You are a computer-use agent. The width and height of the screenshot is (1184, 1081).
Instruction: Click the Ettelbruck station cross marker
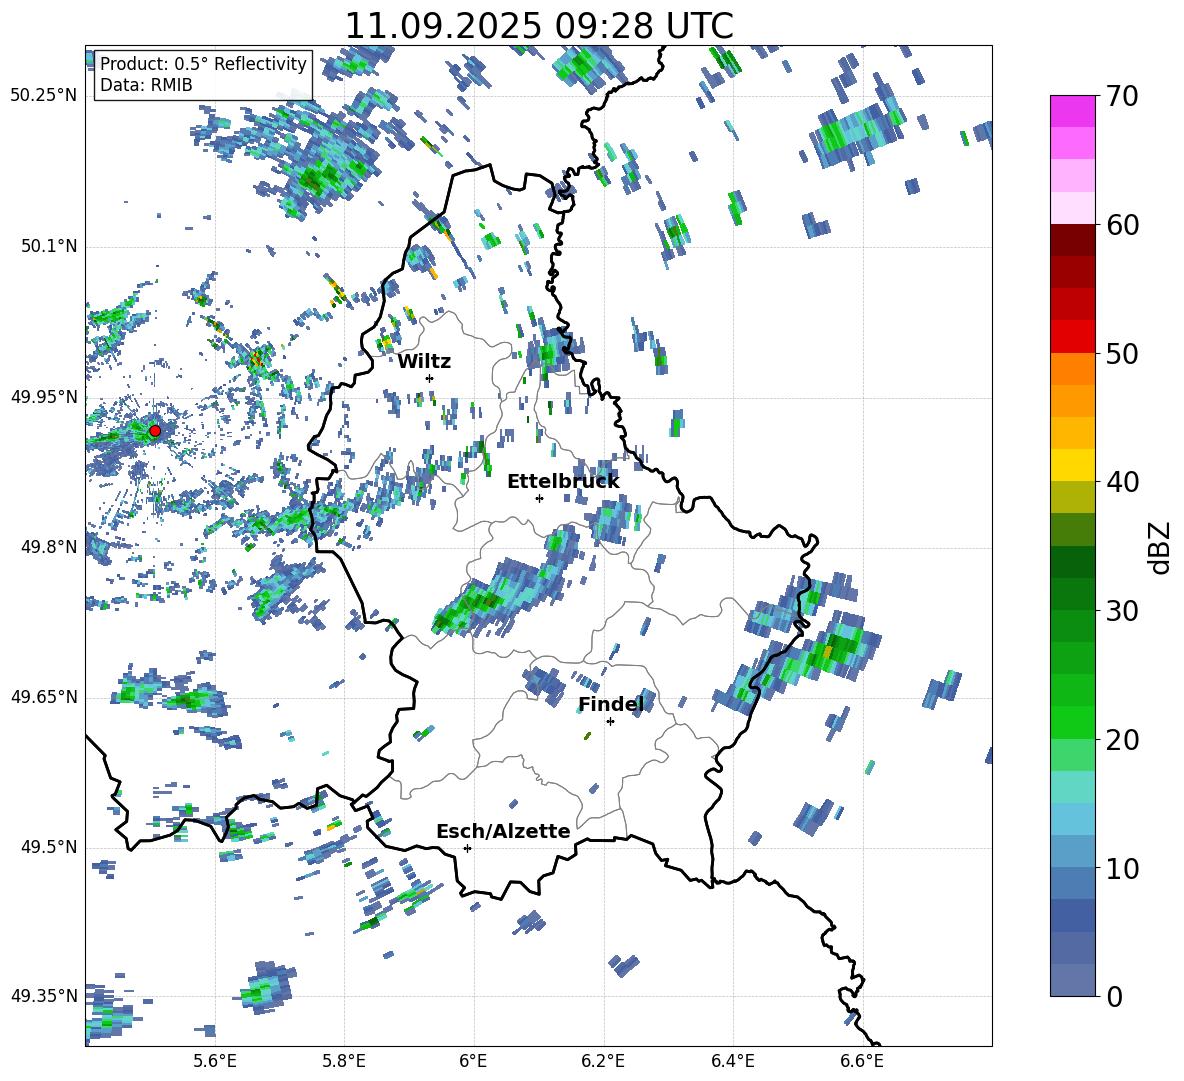[539, 498]
